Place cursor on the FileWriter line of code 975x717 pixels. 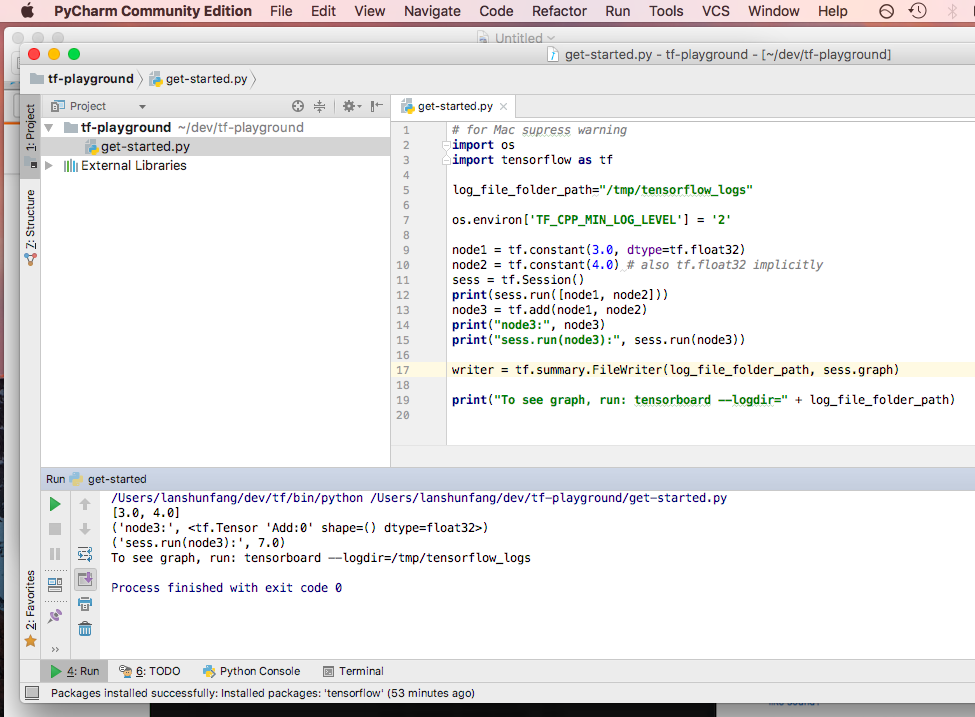tap(675, 370)
